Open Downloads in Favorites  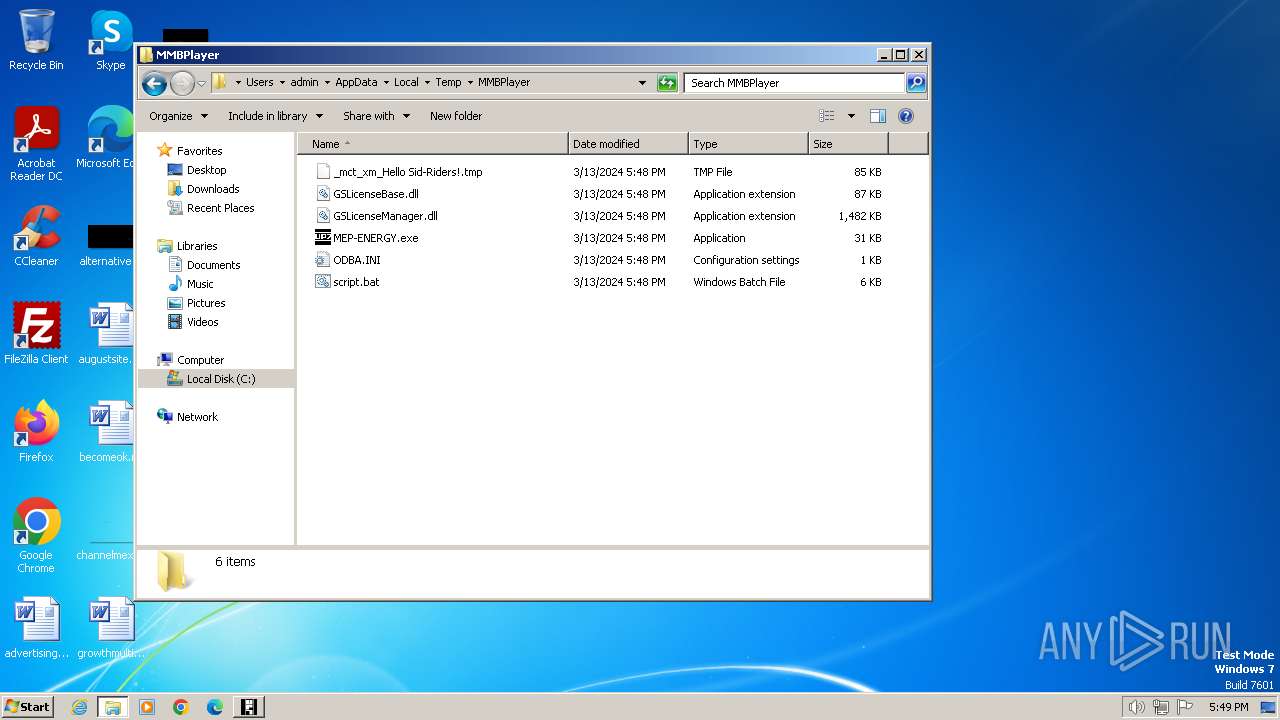(x=212, y=189)
